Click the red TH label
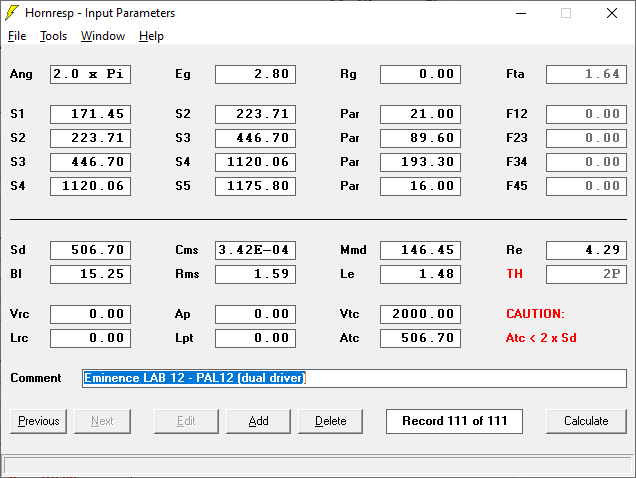This screenshot has height=478, width=636. (x=514, y=274)
